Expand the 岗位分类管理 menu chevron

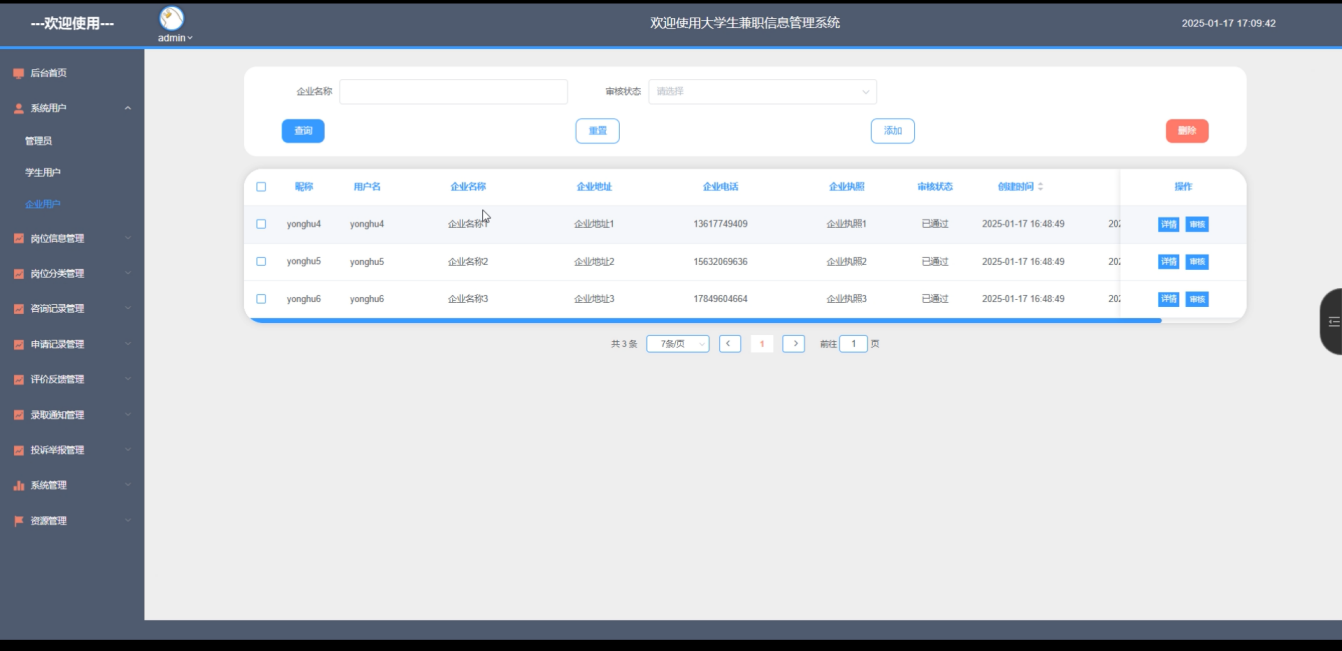128,274
